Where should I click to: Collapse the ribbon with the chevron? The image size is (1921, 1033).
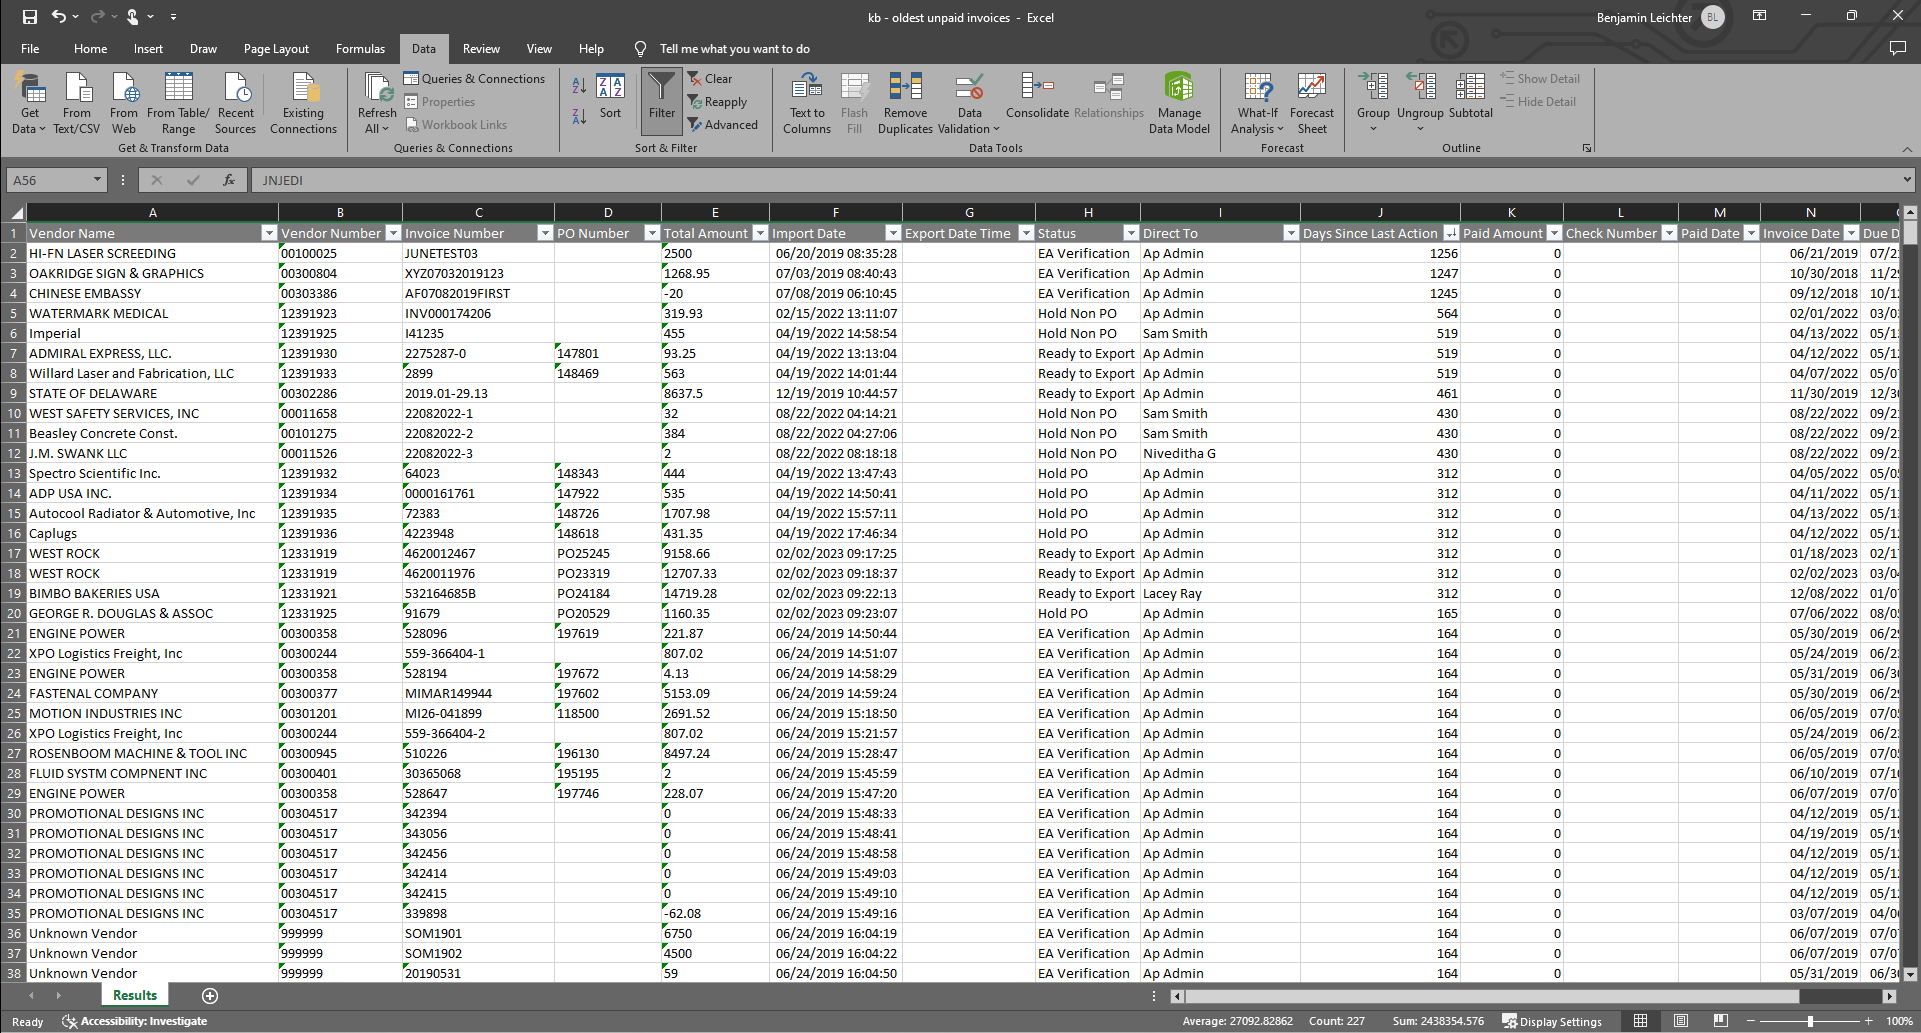click(x=1907, y=149)
